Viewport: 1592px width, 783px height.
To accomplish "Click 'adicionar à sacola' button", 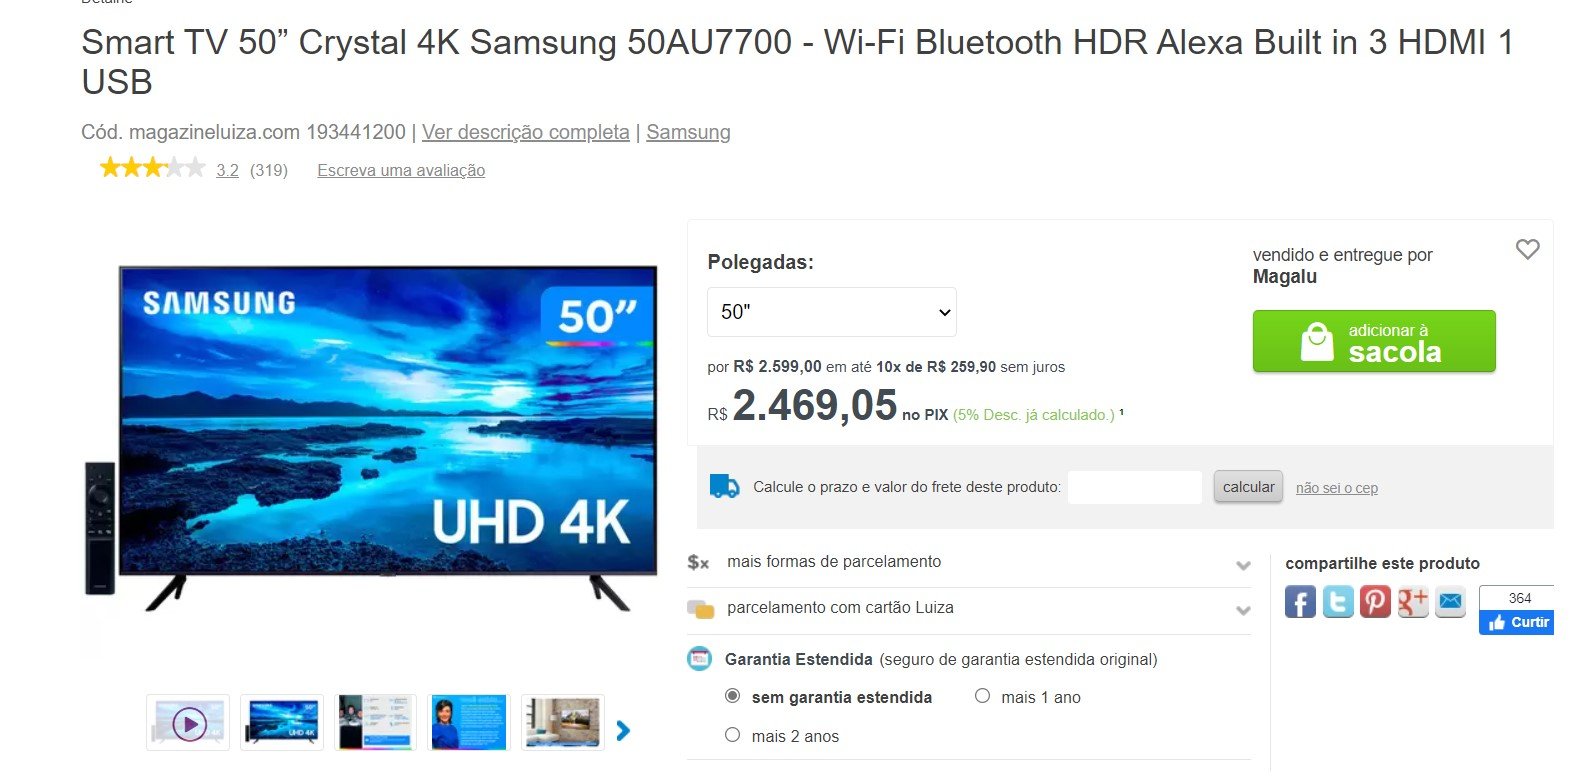I will 1374,342.
